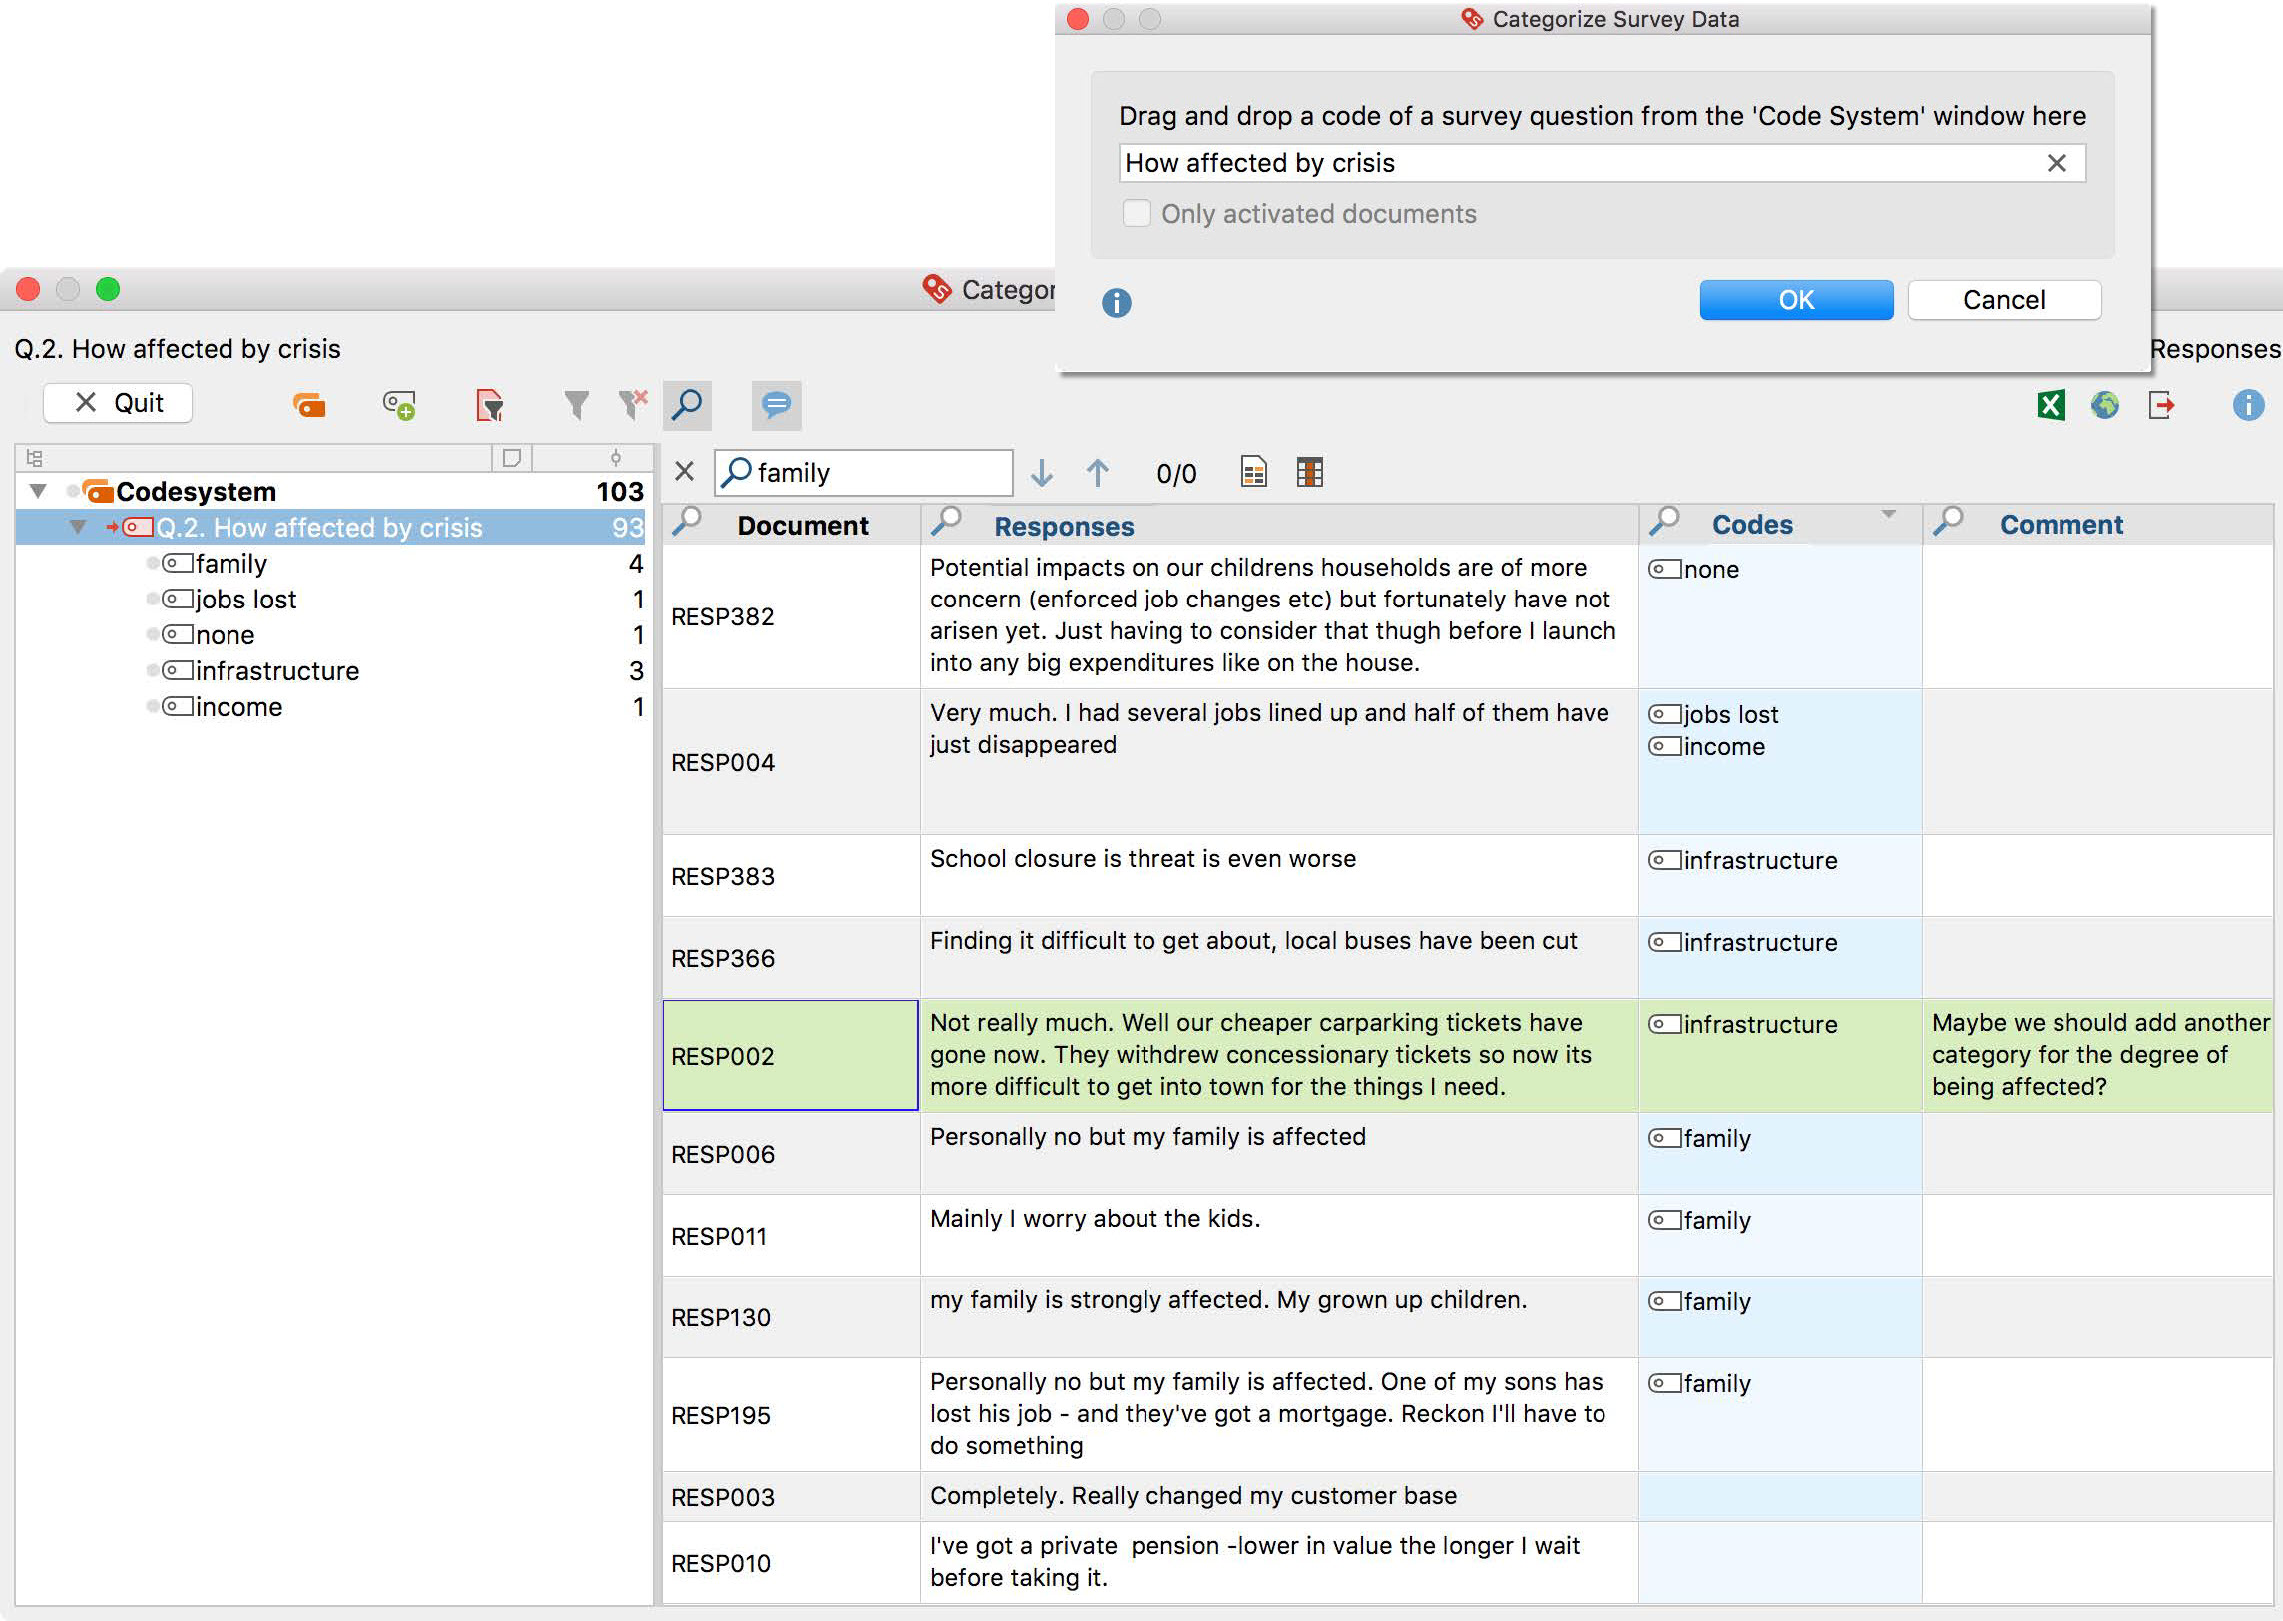Image resolution: width=2283 pixels, height=1621 pixels.
Task: Collapse the Codesystem tree root
Action: click(x=38, y=491)
